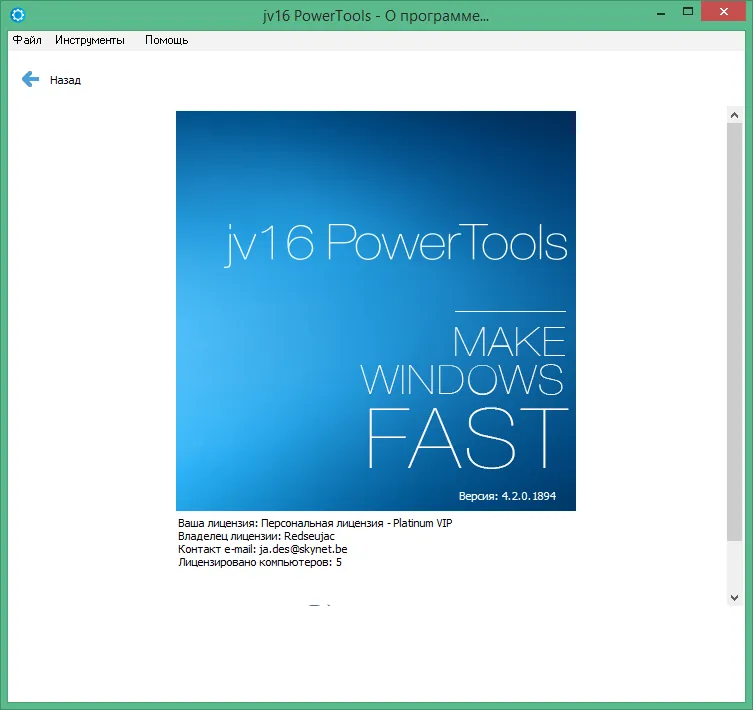Open the Помощь menu

(x=167, y=40)
